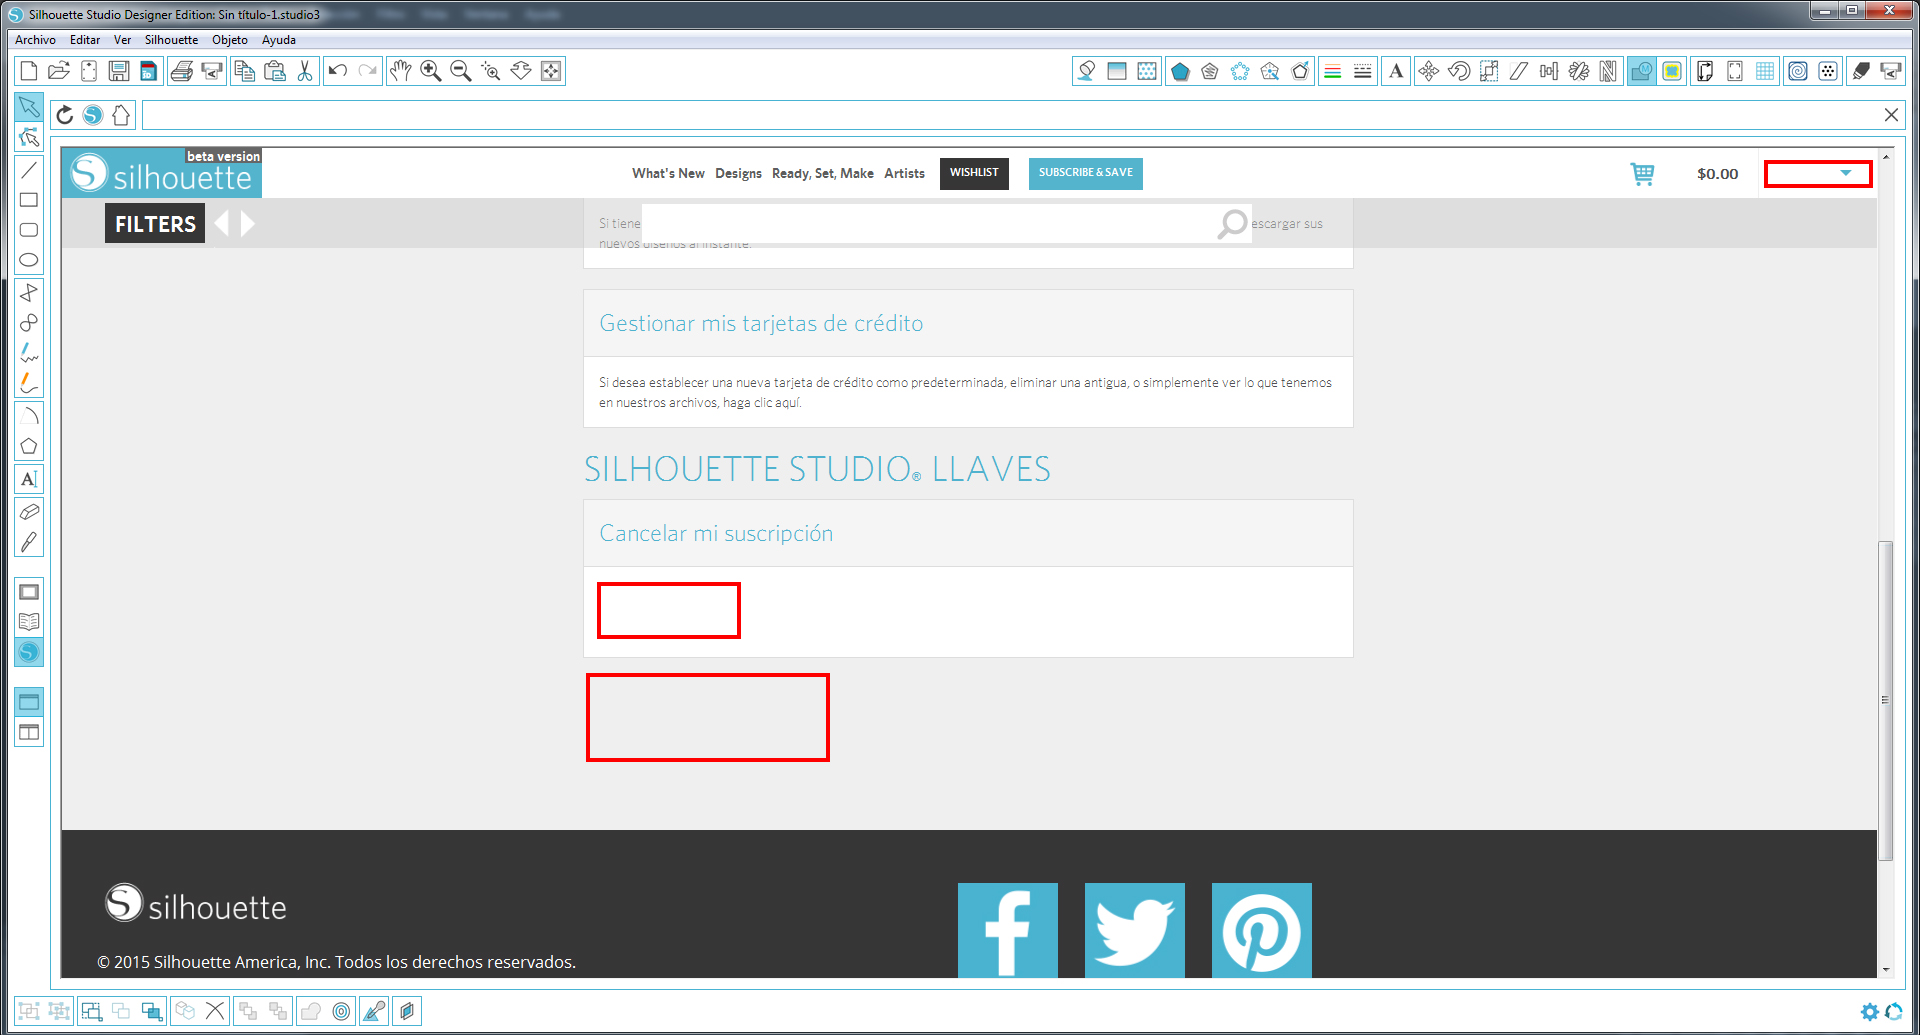Open the Objeto menu

click(230, 40)
